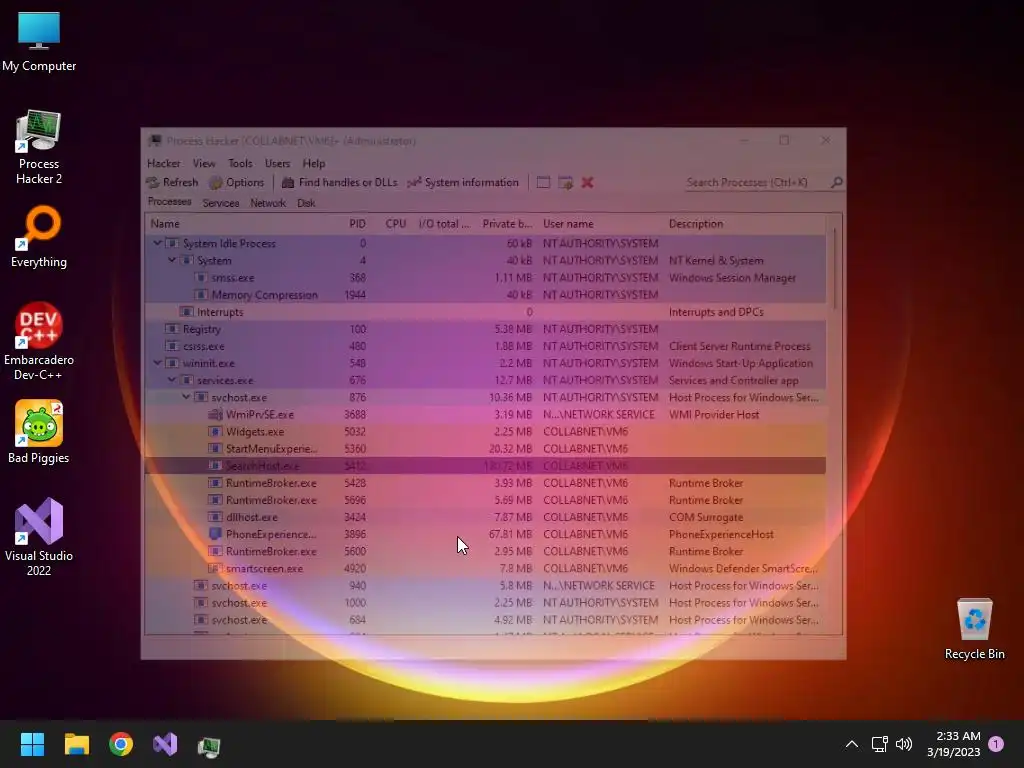The width and height of the screenshot is (1024, 768).
Task: Select the Memory Compression process row
Action: (485, 295)
